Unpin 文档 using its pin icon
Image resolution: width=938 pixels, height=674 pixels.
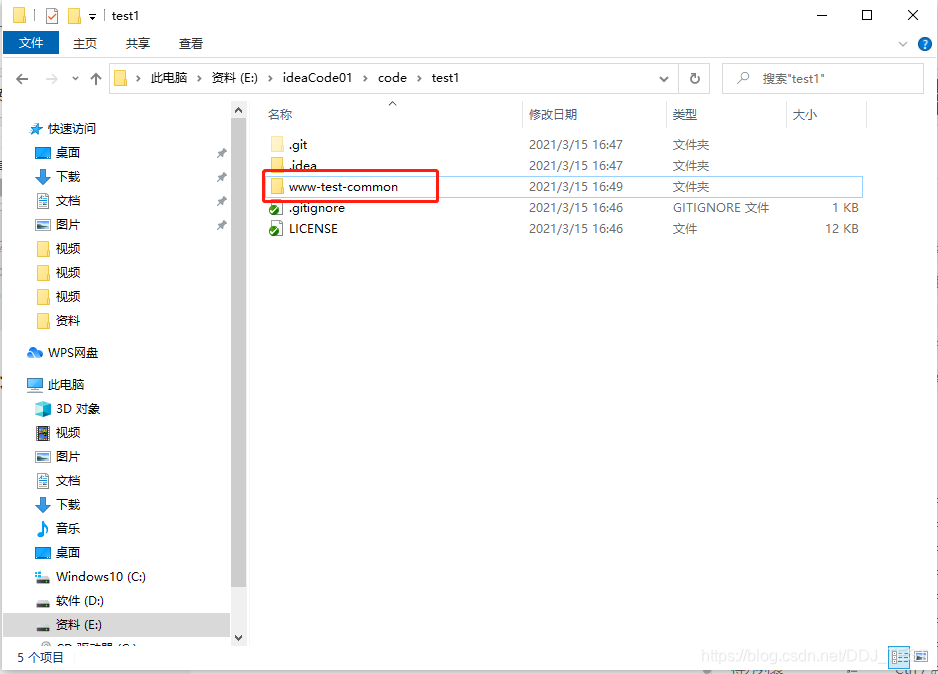coord(221,201)
